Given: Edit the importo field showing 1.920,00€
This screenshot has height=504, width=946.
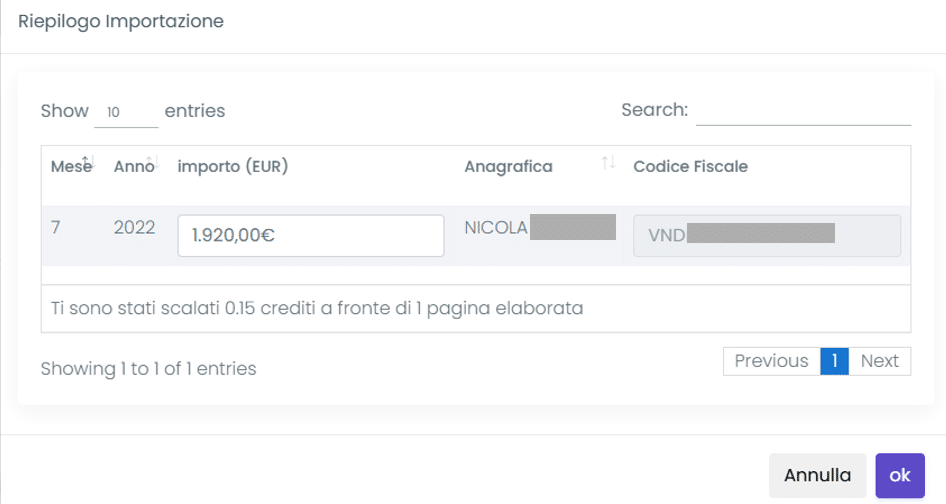Looking at the screenshot, I should [x=311, y=235].
